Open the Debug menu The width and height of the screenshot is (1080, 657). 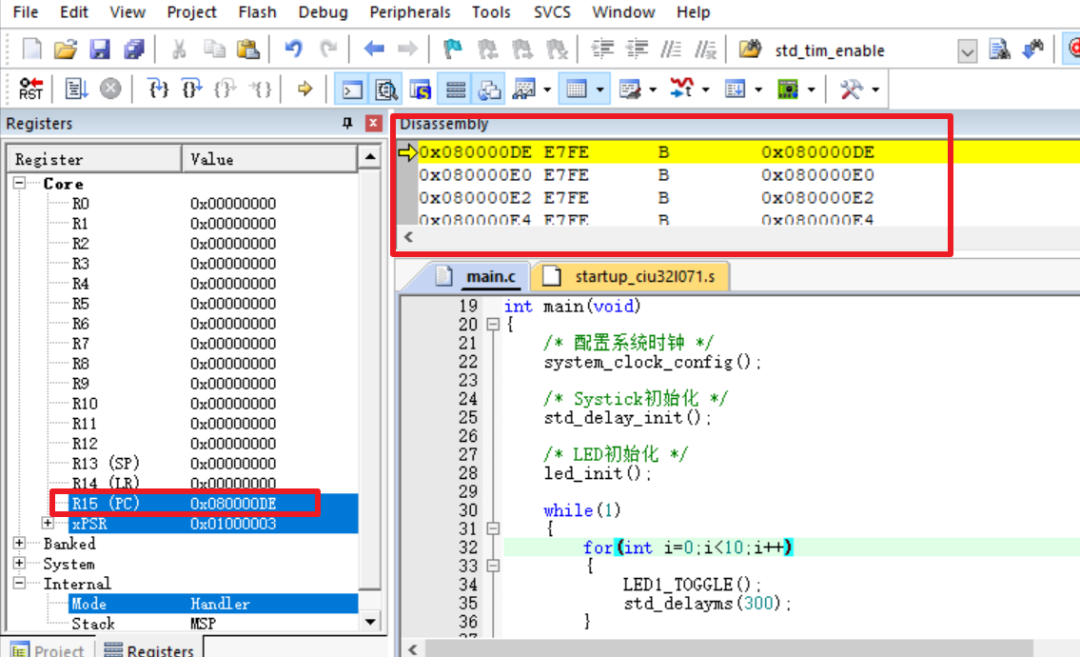322,12
